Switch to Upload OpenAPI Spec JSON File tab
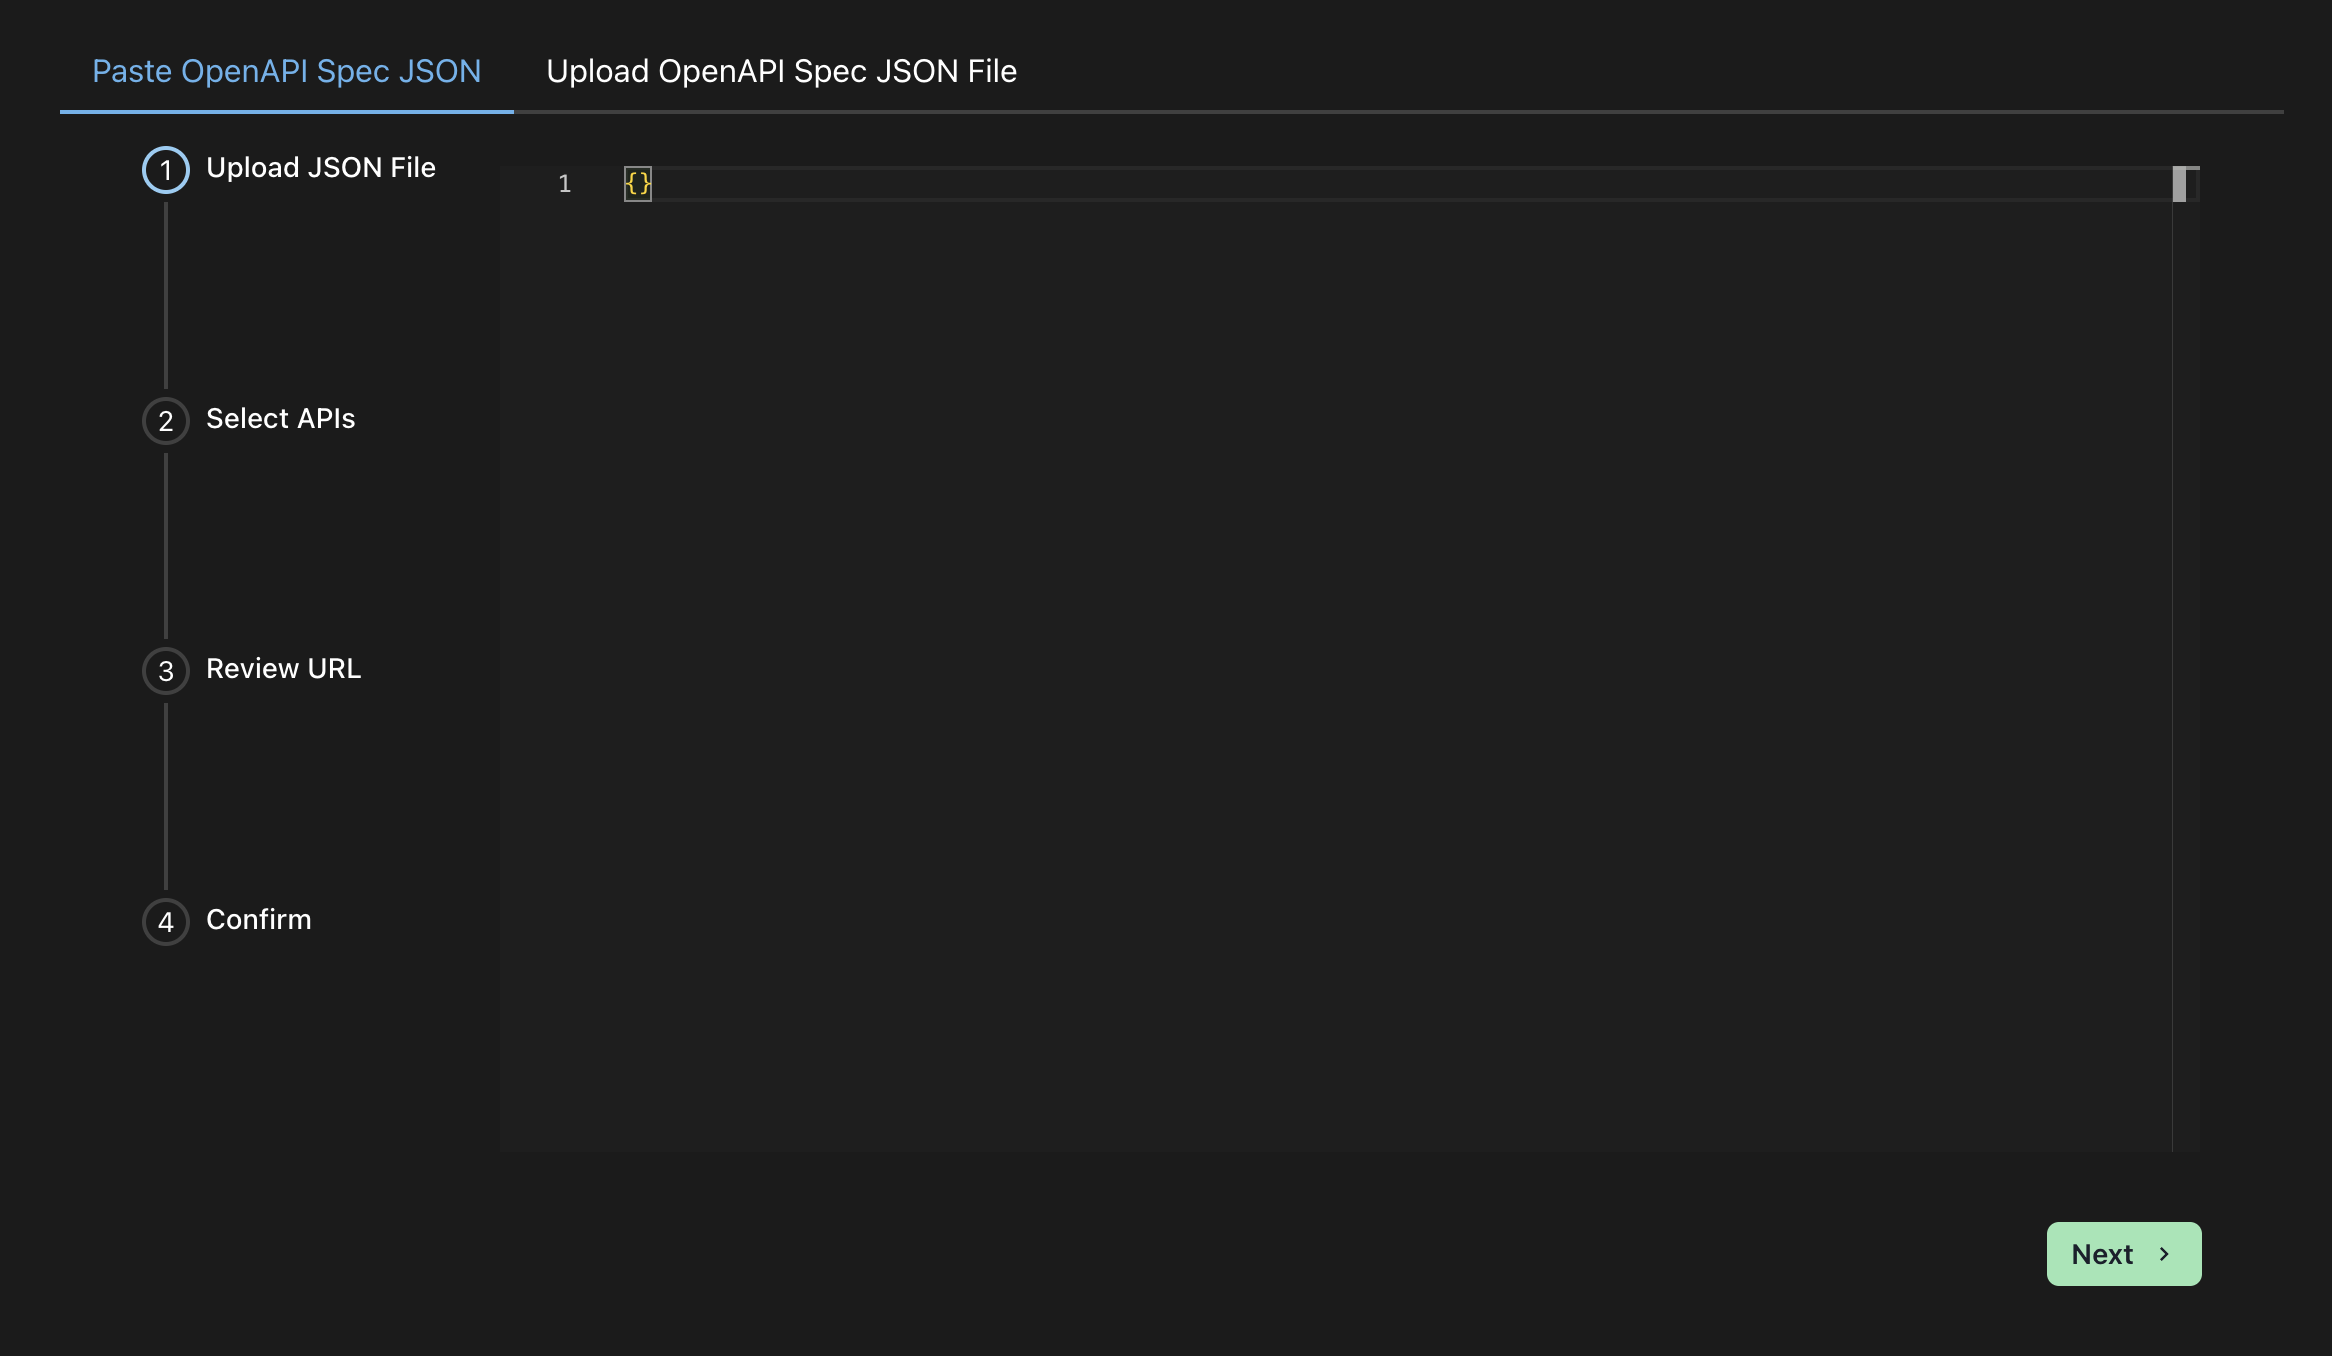 point(781,70)
